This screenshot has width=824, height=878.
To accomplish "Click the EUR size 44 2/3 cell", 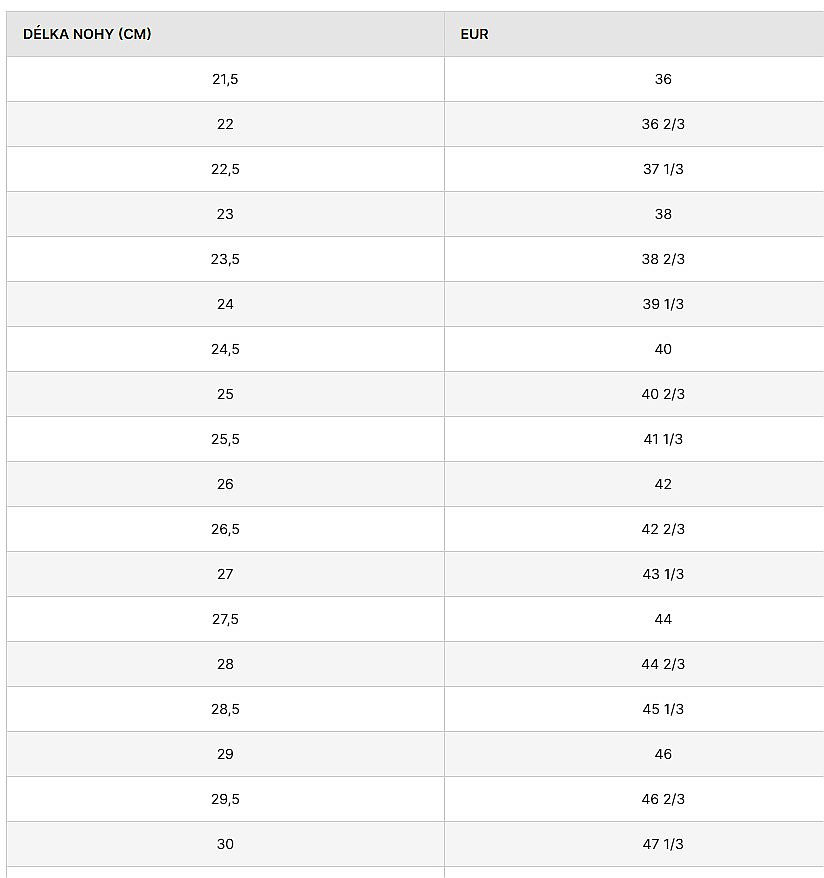I will [x=663, y=664].
